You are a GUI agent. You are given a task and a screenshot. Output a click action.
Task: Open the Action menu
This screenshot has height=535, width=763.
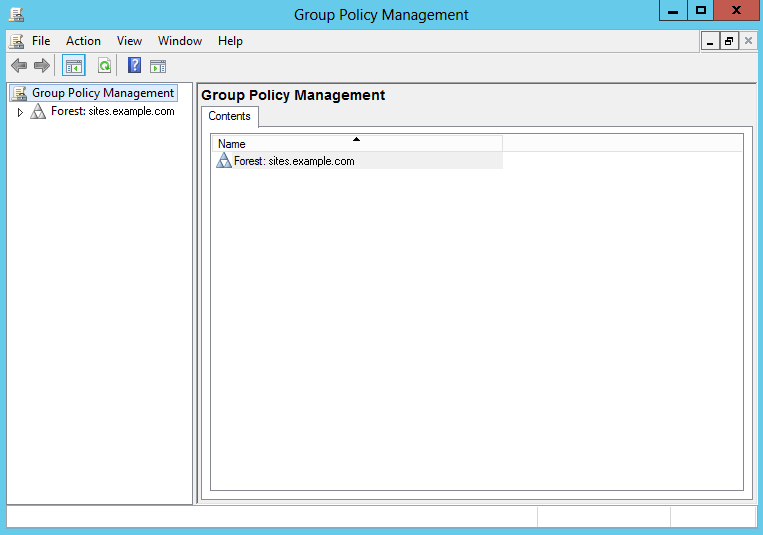[x=83, y=41]
